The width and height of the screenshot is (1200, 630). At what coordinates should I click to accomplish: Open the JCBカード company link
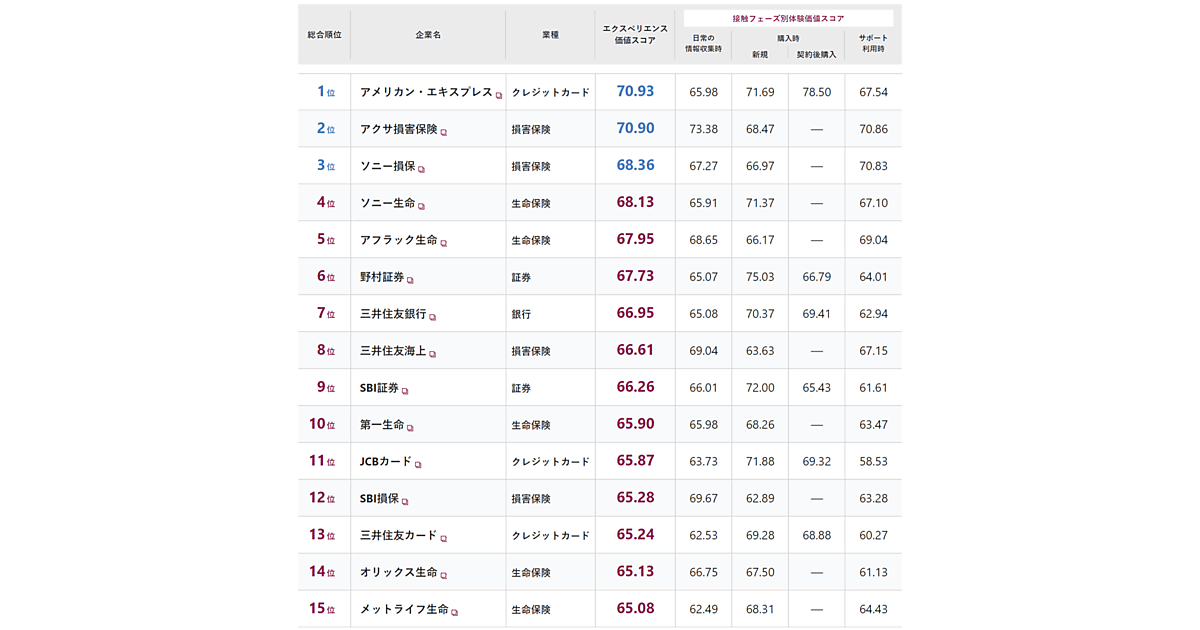coord(386,461)
